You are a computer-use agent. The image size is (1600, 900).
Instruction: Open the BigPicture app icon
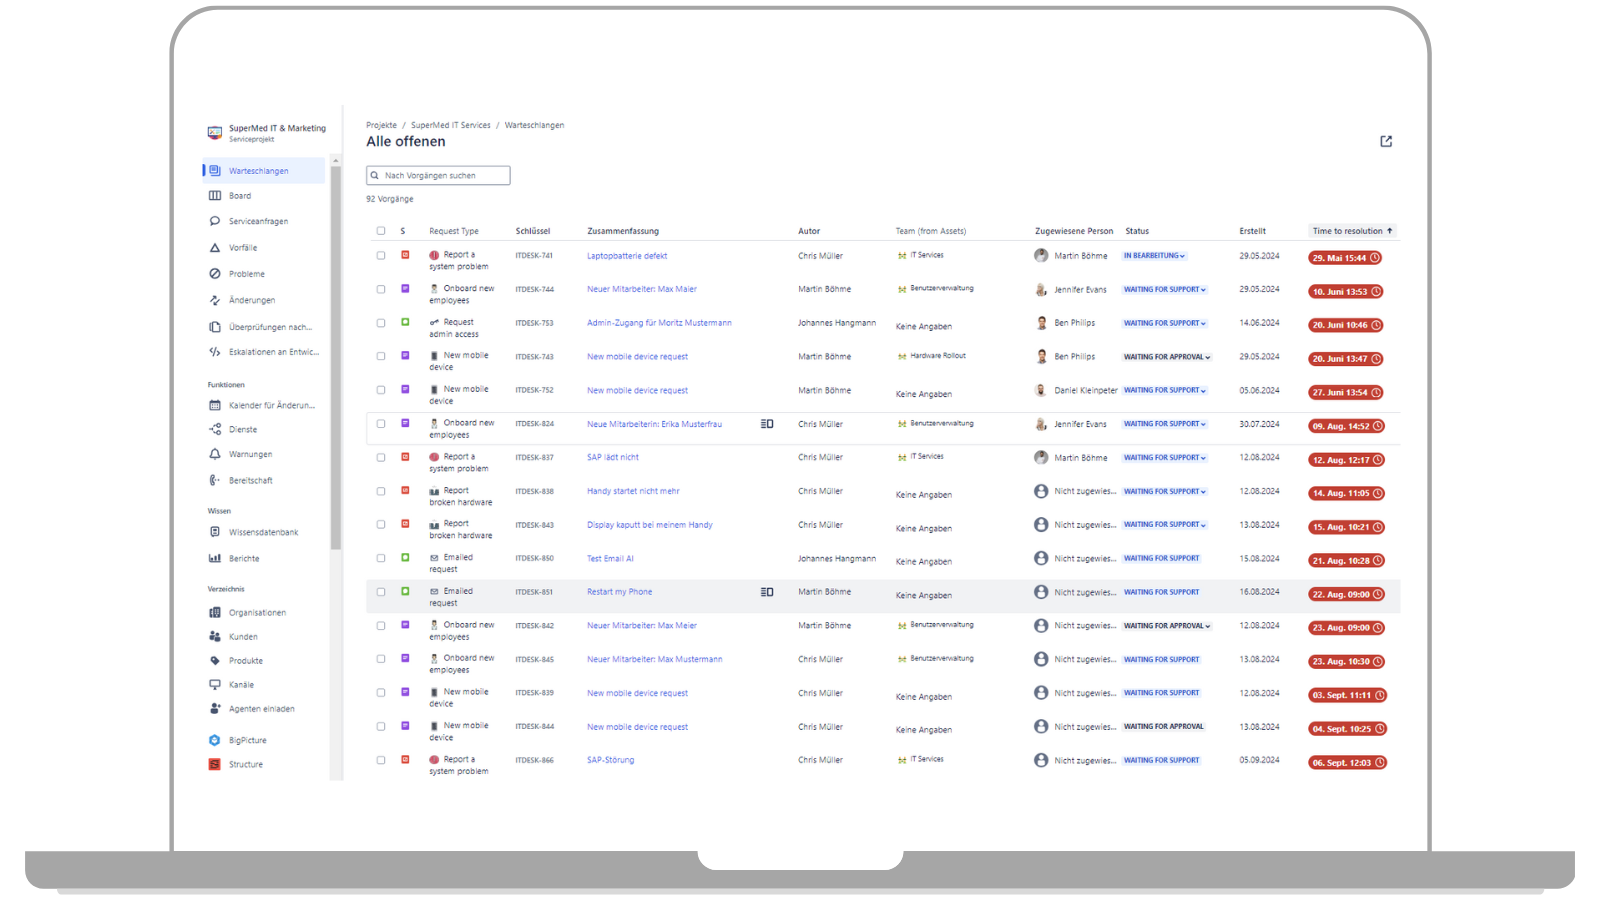click(214, 740)
